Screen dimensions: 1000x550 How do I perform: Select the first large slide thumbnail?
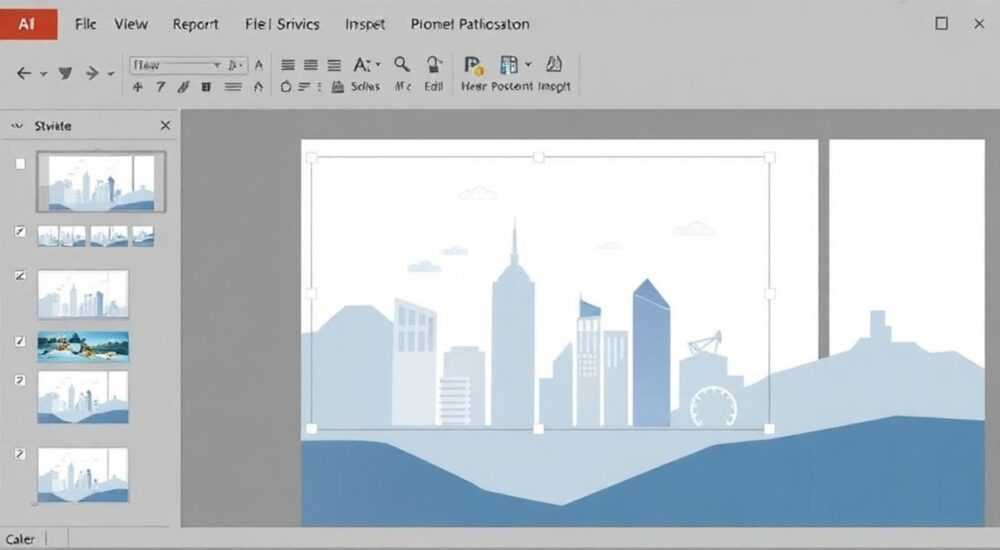[x=101, y=182]
